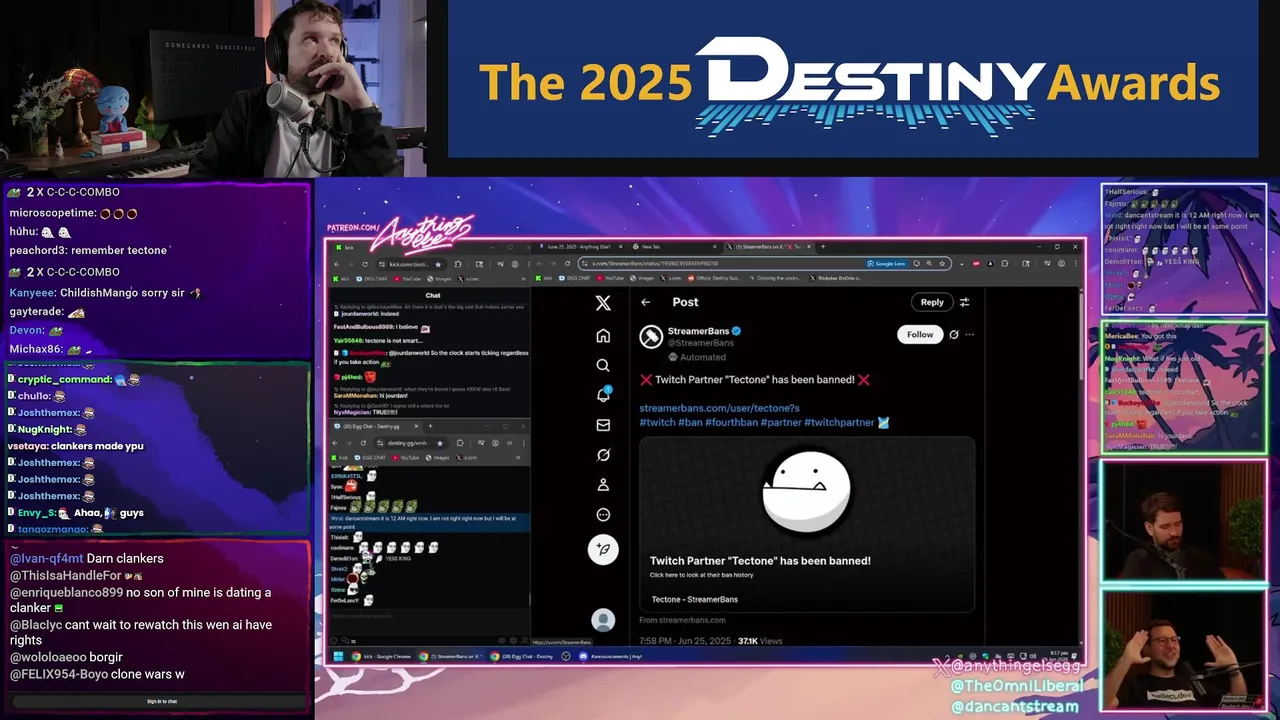The image size is (1280, 720).
Task: Click 'Sign in to chat' button
Action: pyautogui.click(x=162, y=701)
